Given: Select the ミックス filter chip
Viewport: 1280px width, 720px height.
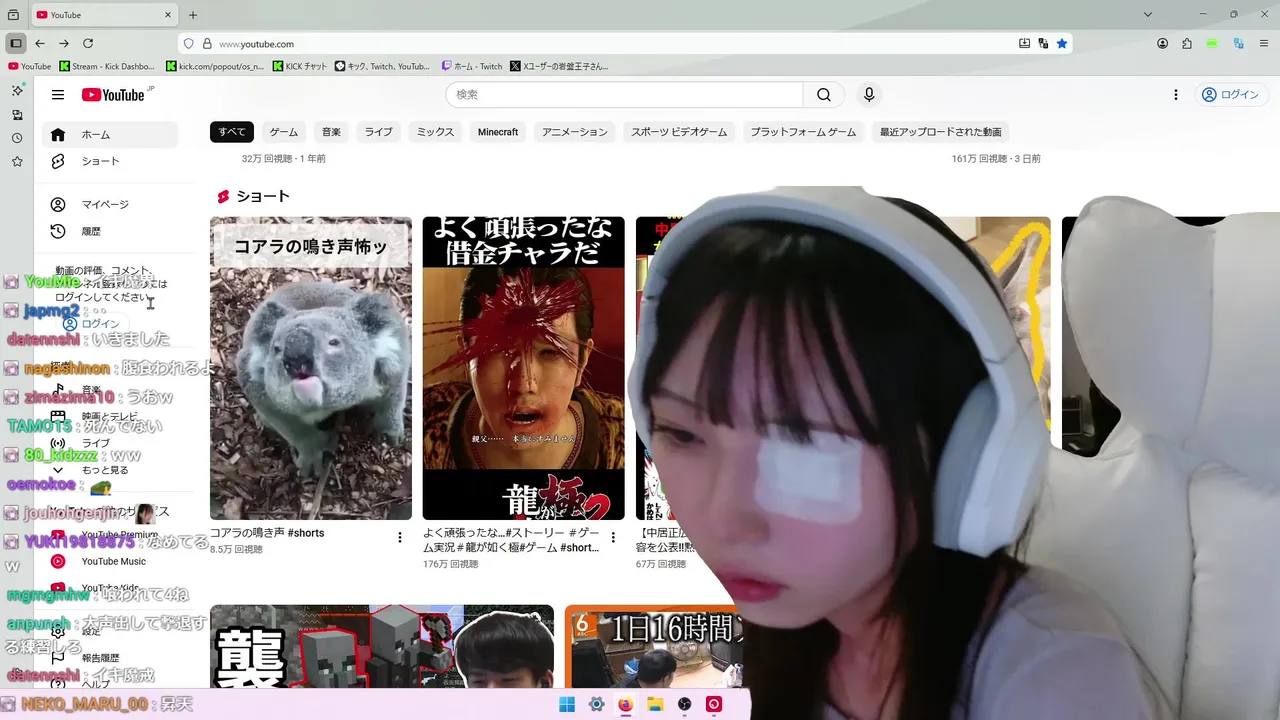Looking at the screenshot, I should [x=435, y=132].
